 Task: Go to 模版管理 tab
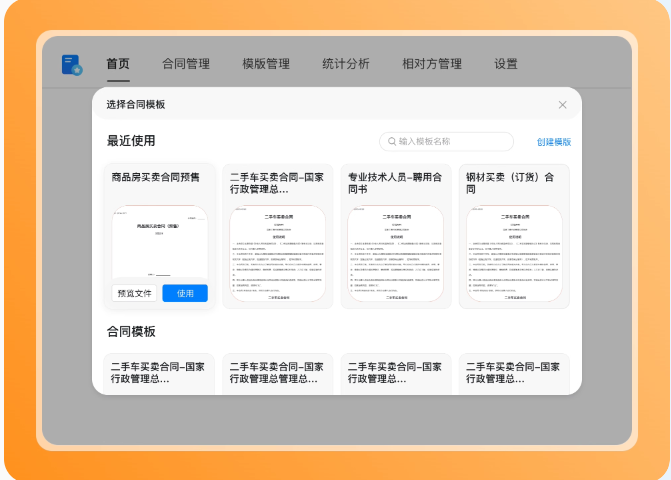[266, 64]
